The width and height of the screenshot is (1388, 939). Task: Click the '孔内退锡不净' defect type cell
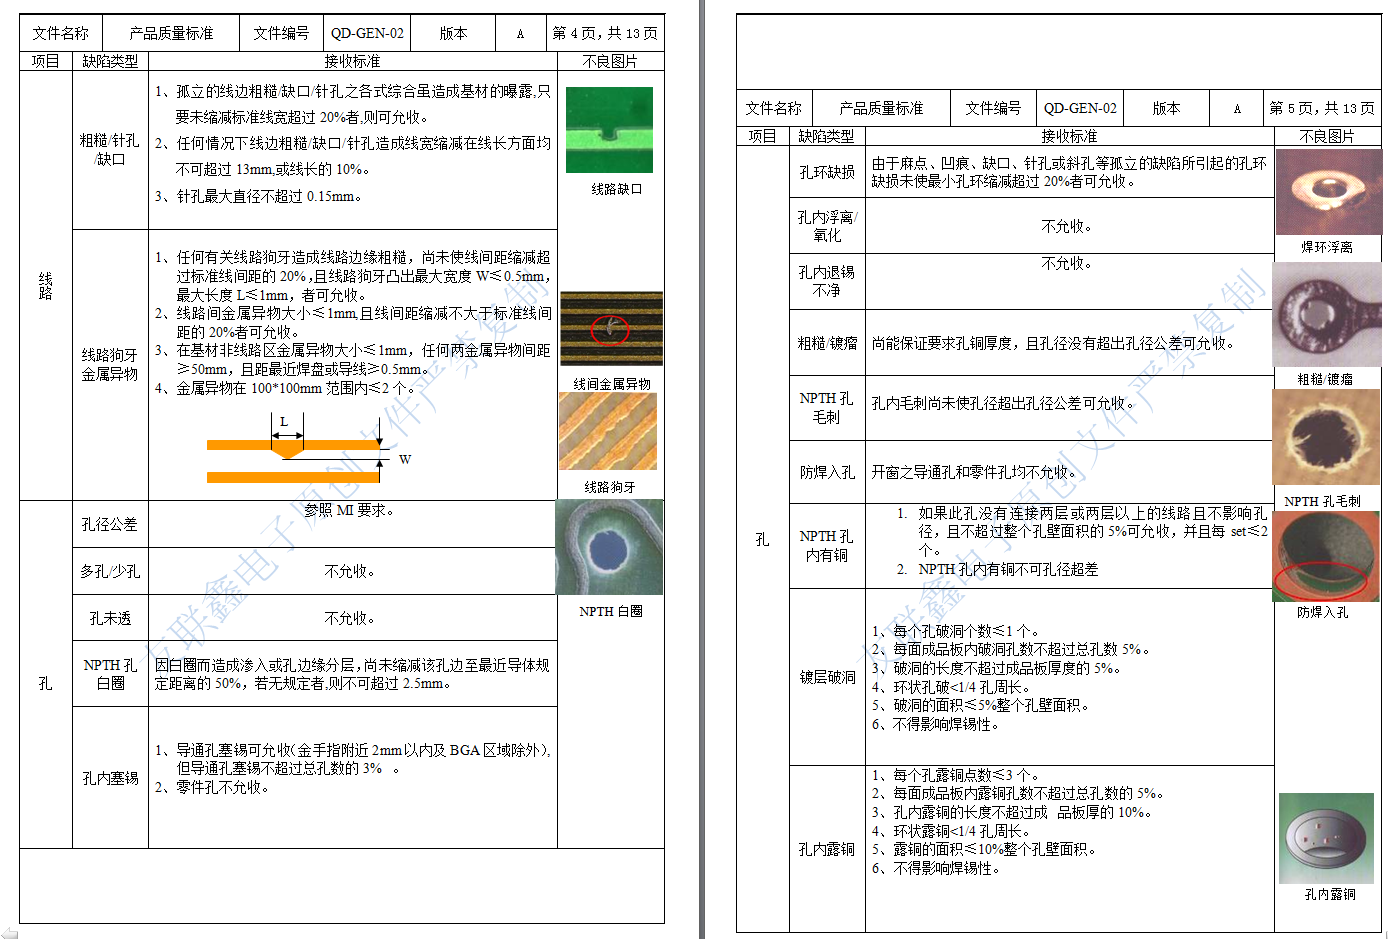click(x=827, y=281)
